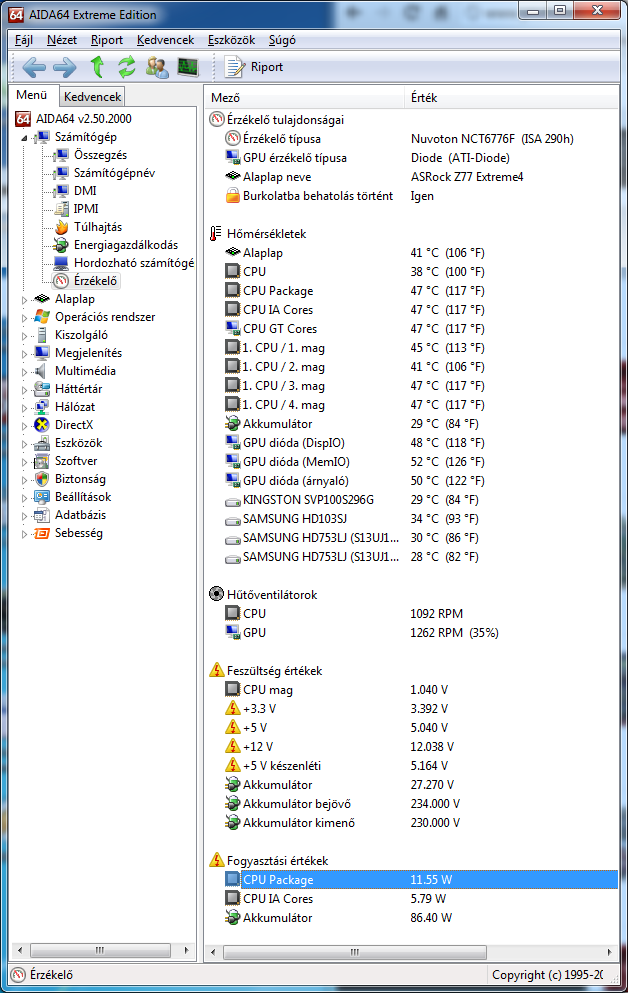
Task: Select the Számítógépnév tree item
Action: pyautogui.click(x=114, y=173)
